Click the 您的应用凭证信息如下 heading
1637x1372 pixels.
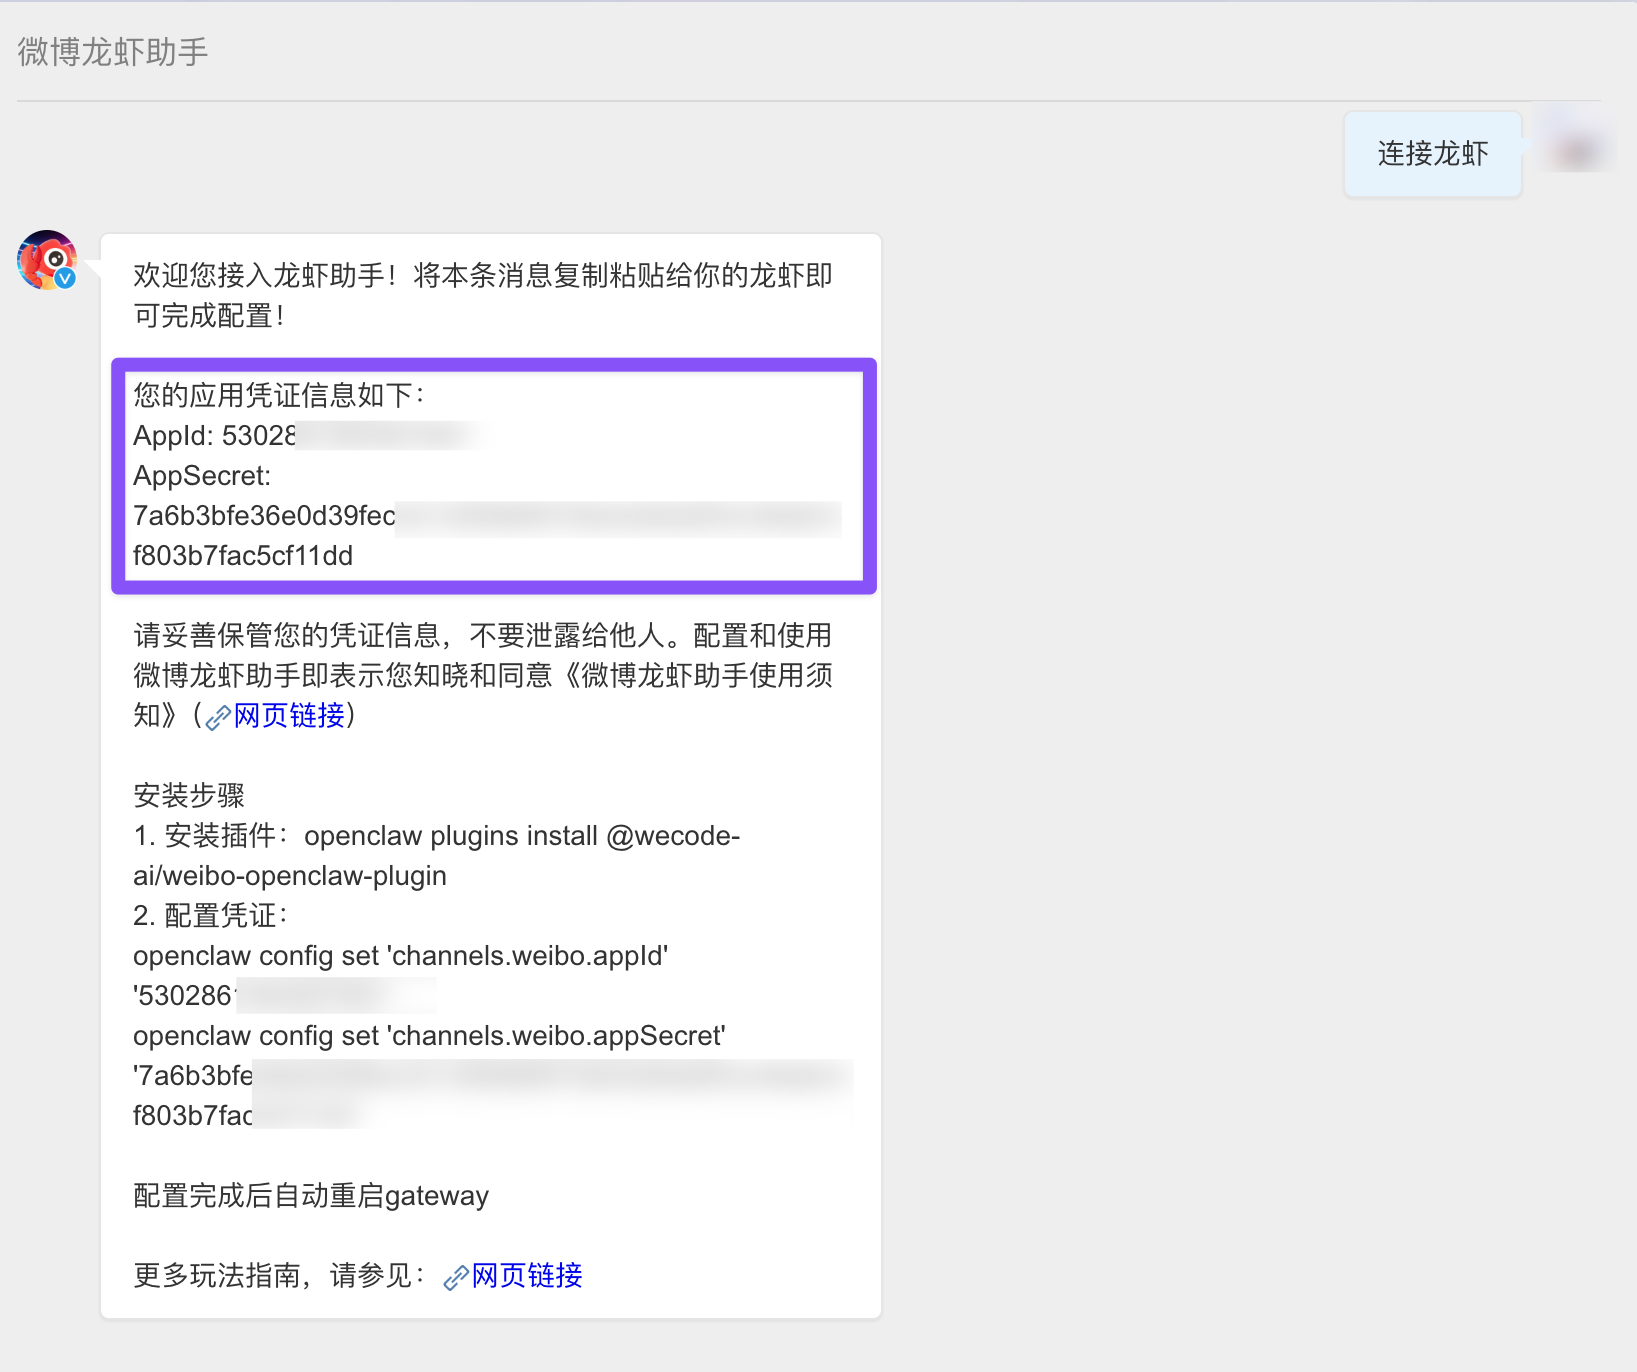(x=279, y=395)
